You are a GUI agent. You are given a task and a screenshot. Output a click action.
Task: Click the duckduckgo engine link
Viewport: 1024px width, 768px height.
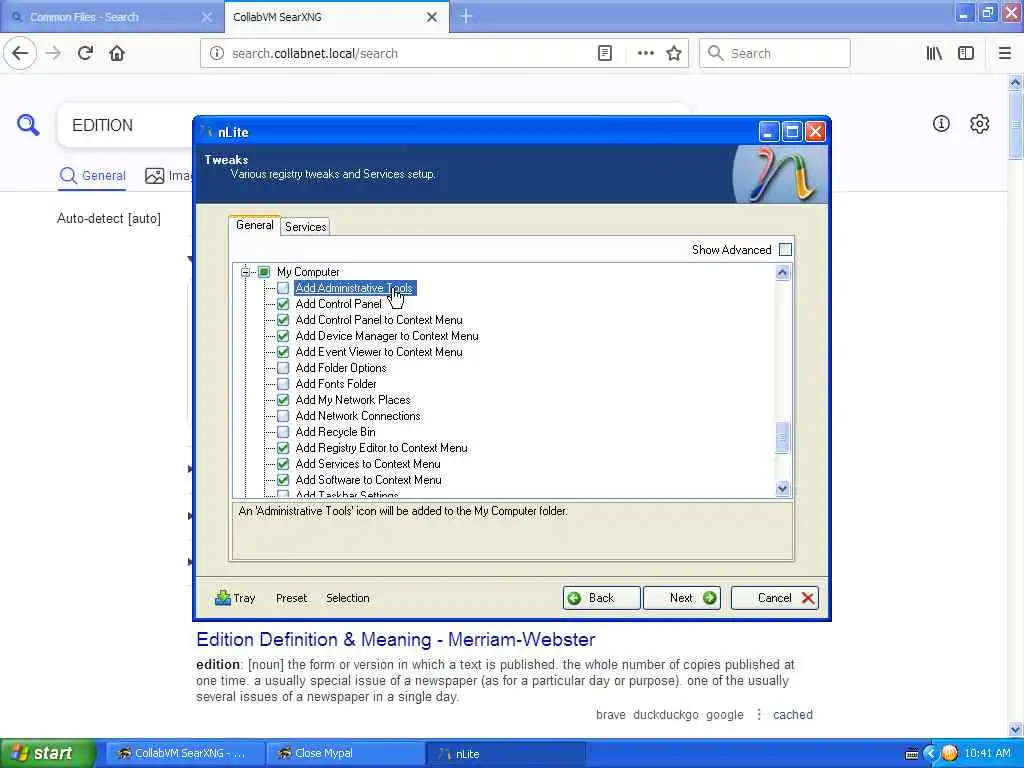point(666,714)
